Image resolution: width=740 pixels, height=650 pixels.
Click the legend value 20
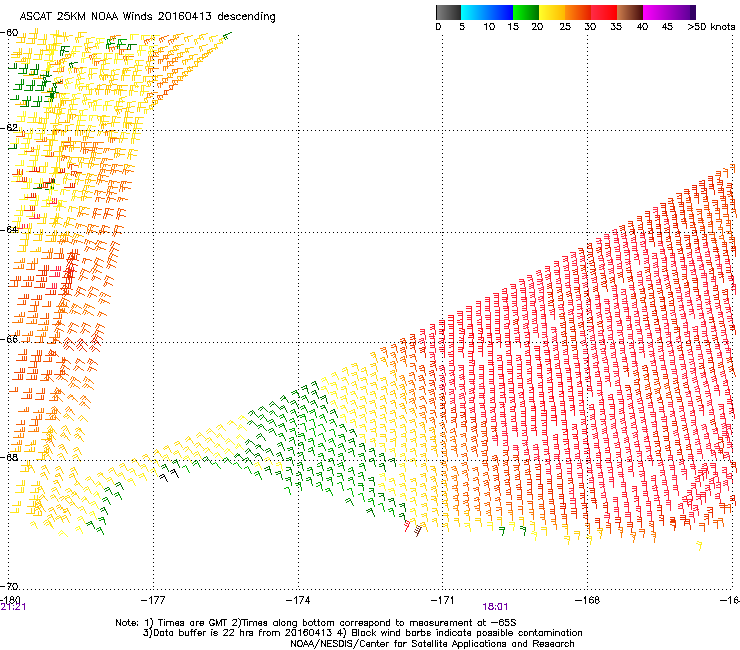pos(537,27)
